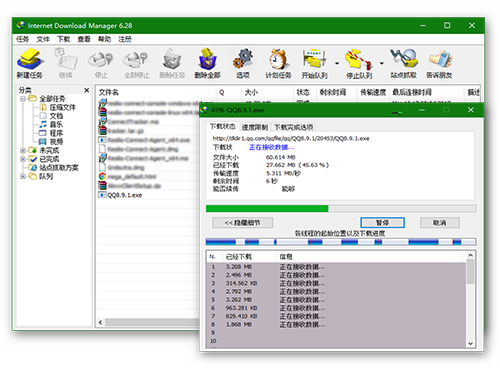
Task: Sort list by 文件名 column header
Action: click(x=156, y=92)
